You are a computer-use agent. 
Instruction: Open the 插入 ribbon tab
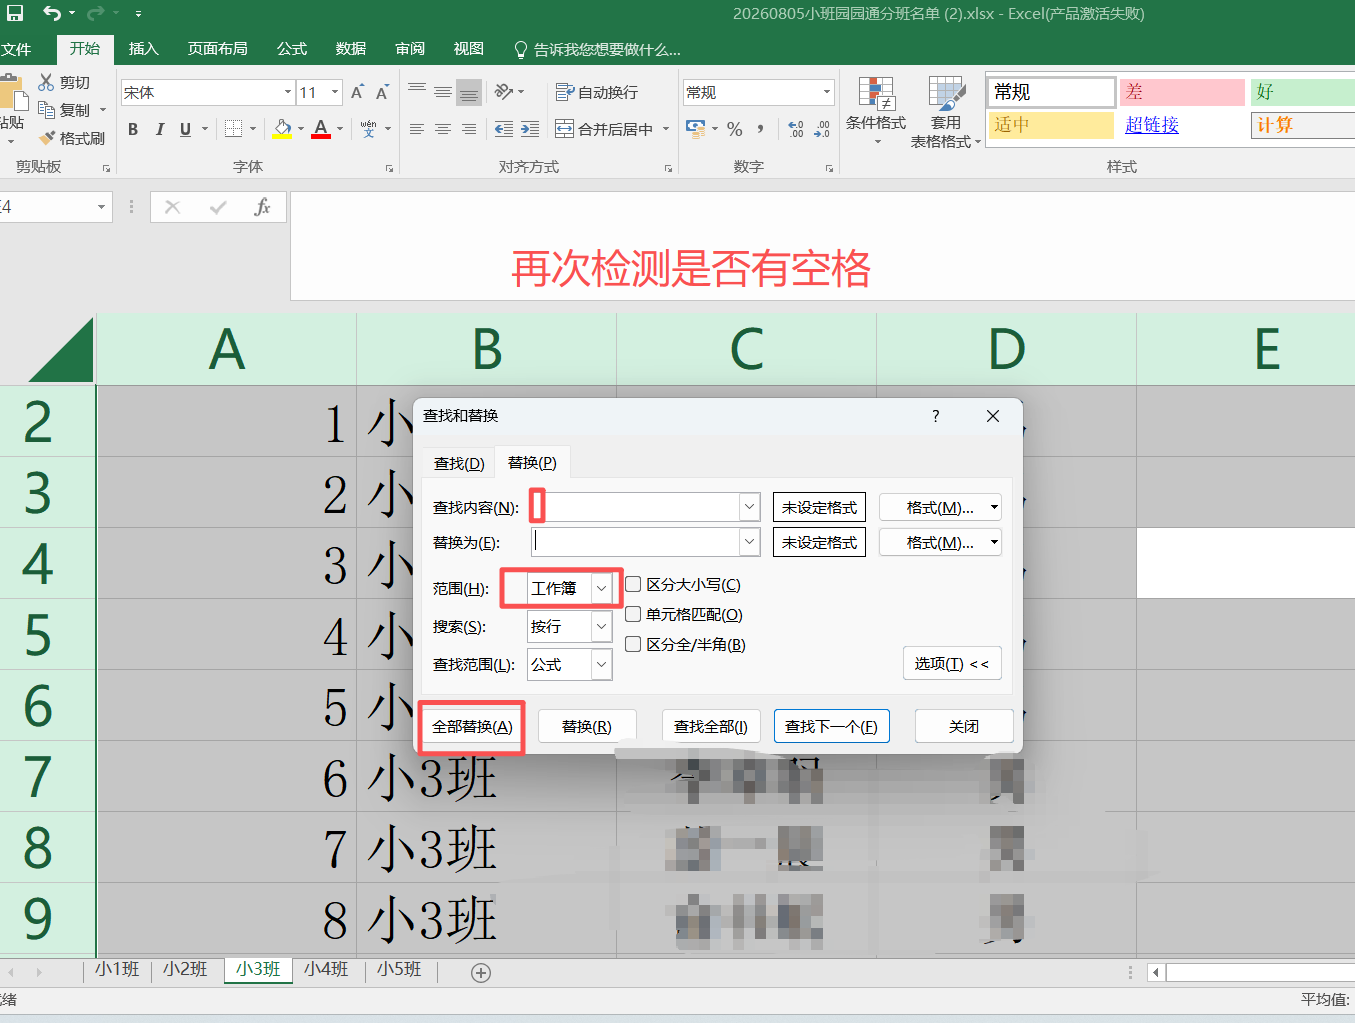144,49
